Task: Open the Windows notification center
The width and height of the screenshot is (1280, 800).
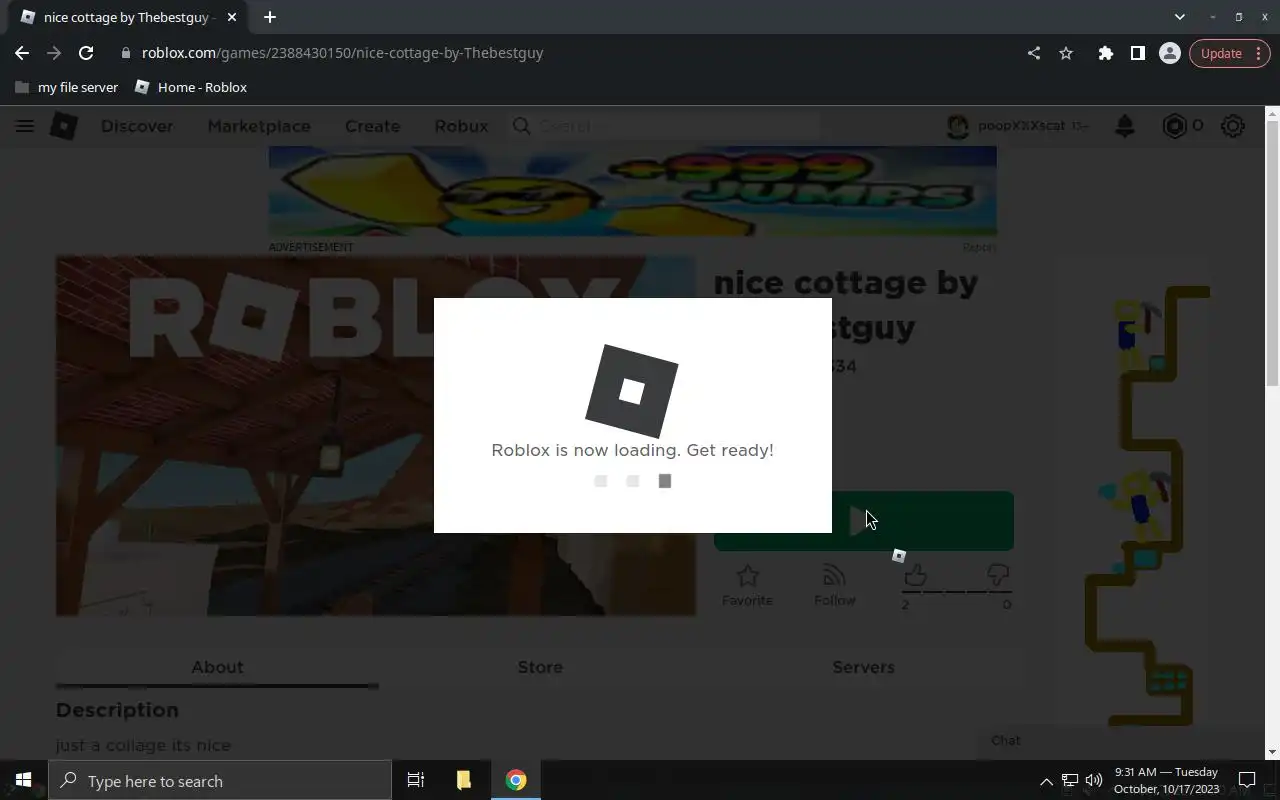Action: coord(1247,780)
